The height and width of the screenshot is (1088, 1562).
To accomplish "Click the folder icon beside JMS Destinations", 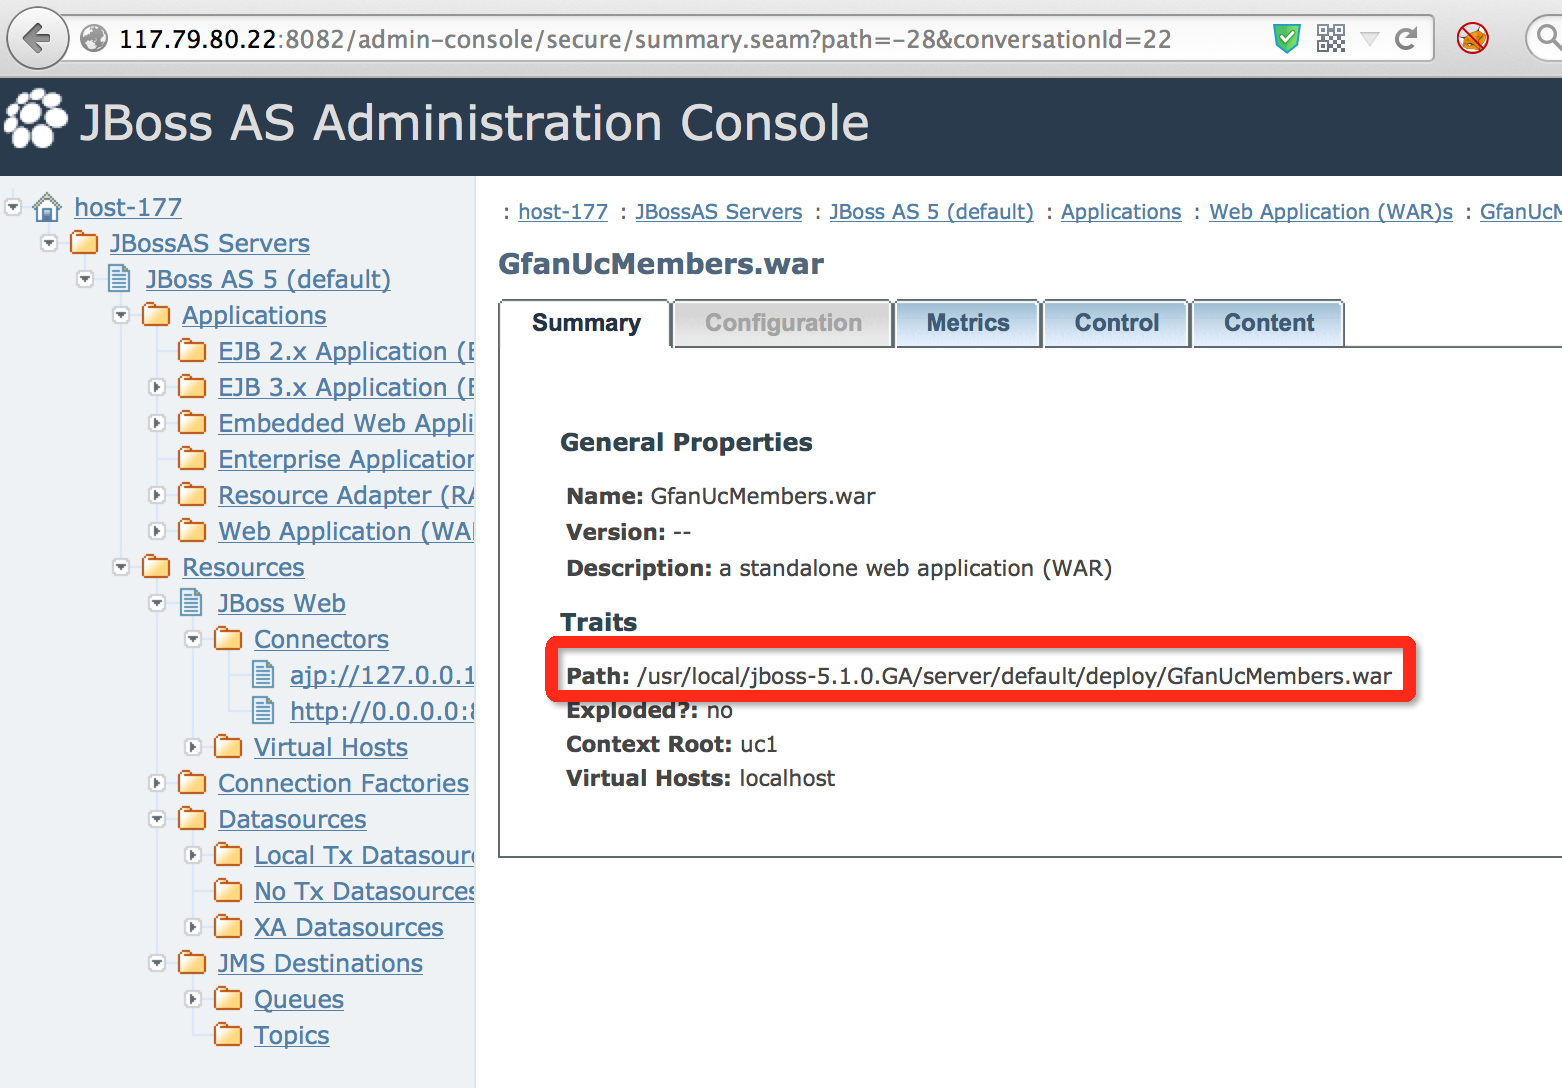I will click(x=192, y=963).
